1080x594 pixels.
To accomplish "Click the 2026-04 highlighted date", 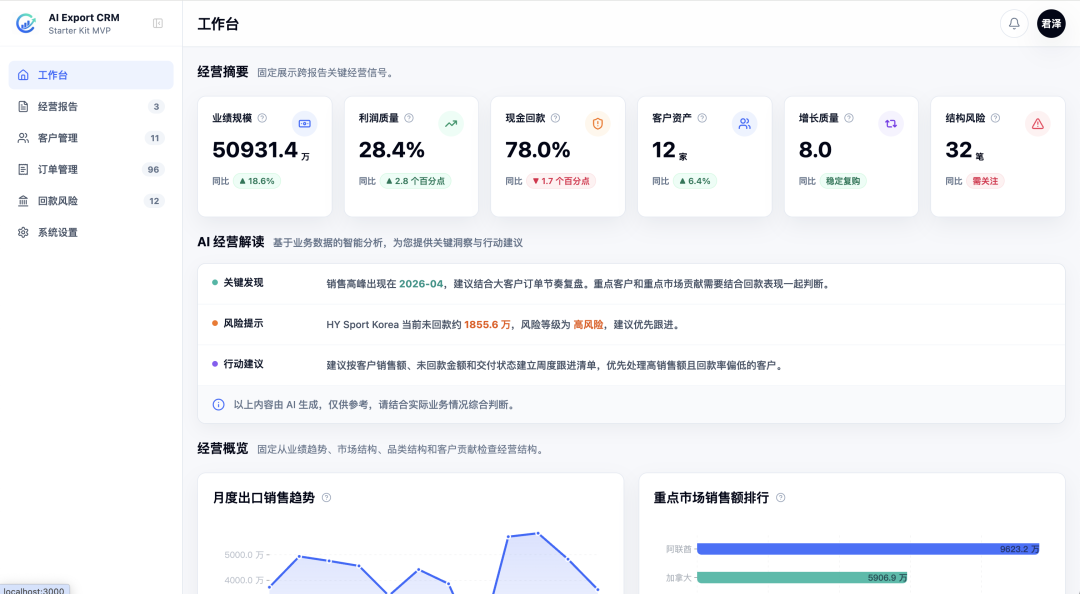I will tap(421, 284).
